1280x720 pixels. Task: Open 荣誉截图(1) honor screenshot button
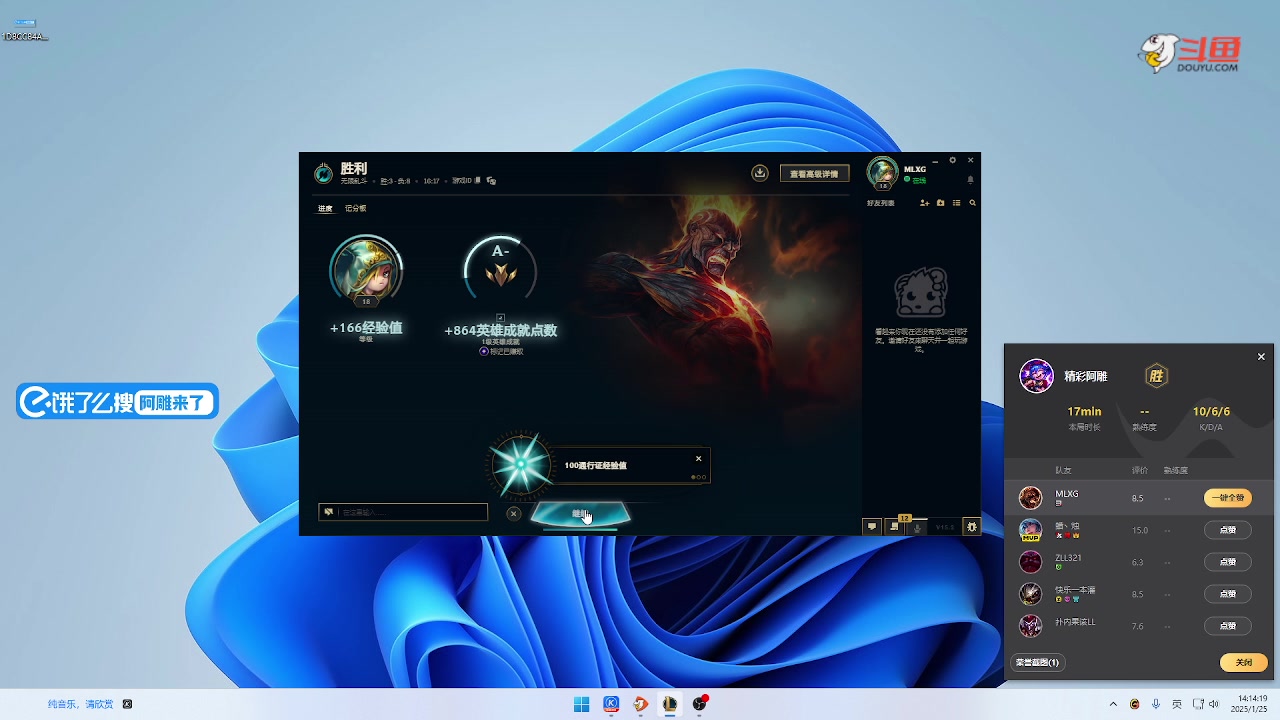click(1037, 662)
